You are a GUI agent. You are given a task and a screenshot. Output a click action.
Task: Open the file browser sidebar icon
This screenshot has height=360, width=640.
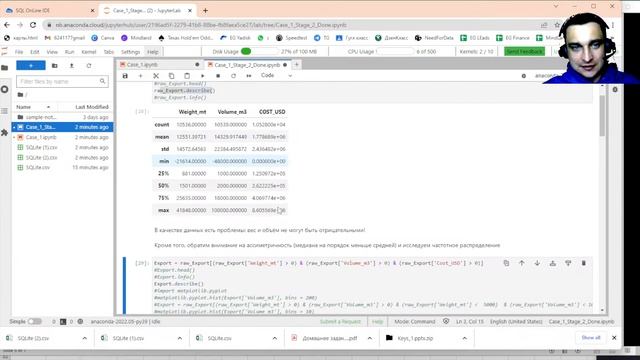pyautogui.click(x=4, y=68)
